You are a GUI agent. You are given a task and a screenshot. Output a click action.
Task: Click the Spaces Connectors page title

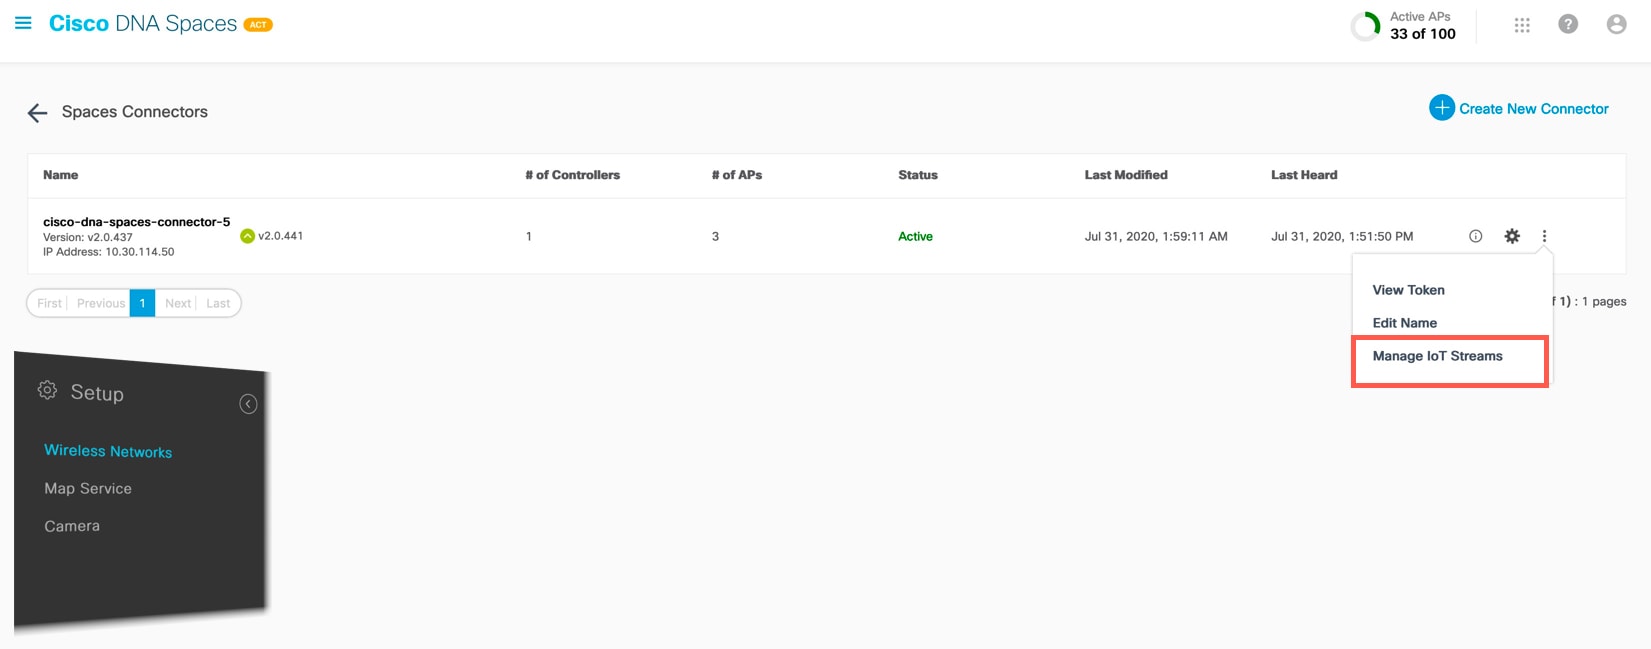(x=135, y=112)
